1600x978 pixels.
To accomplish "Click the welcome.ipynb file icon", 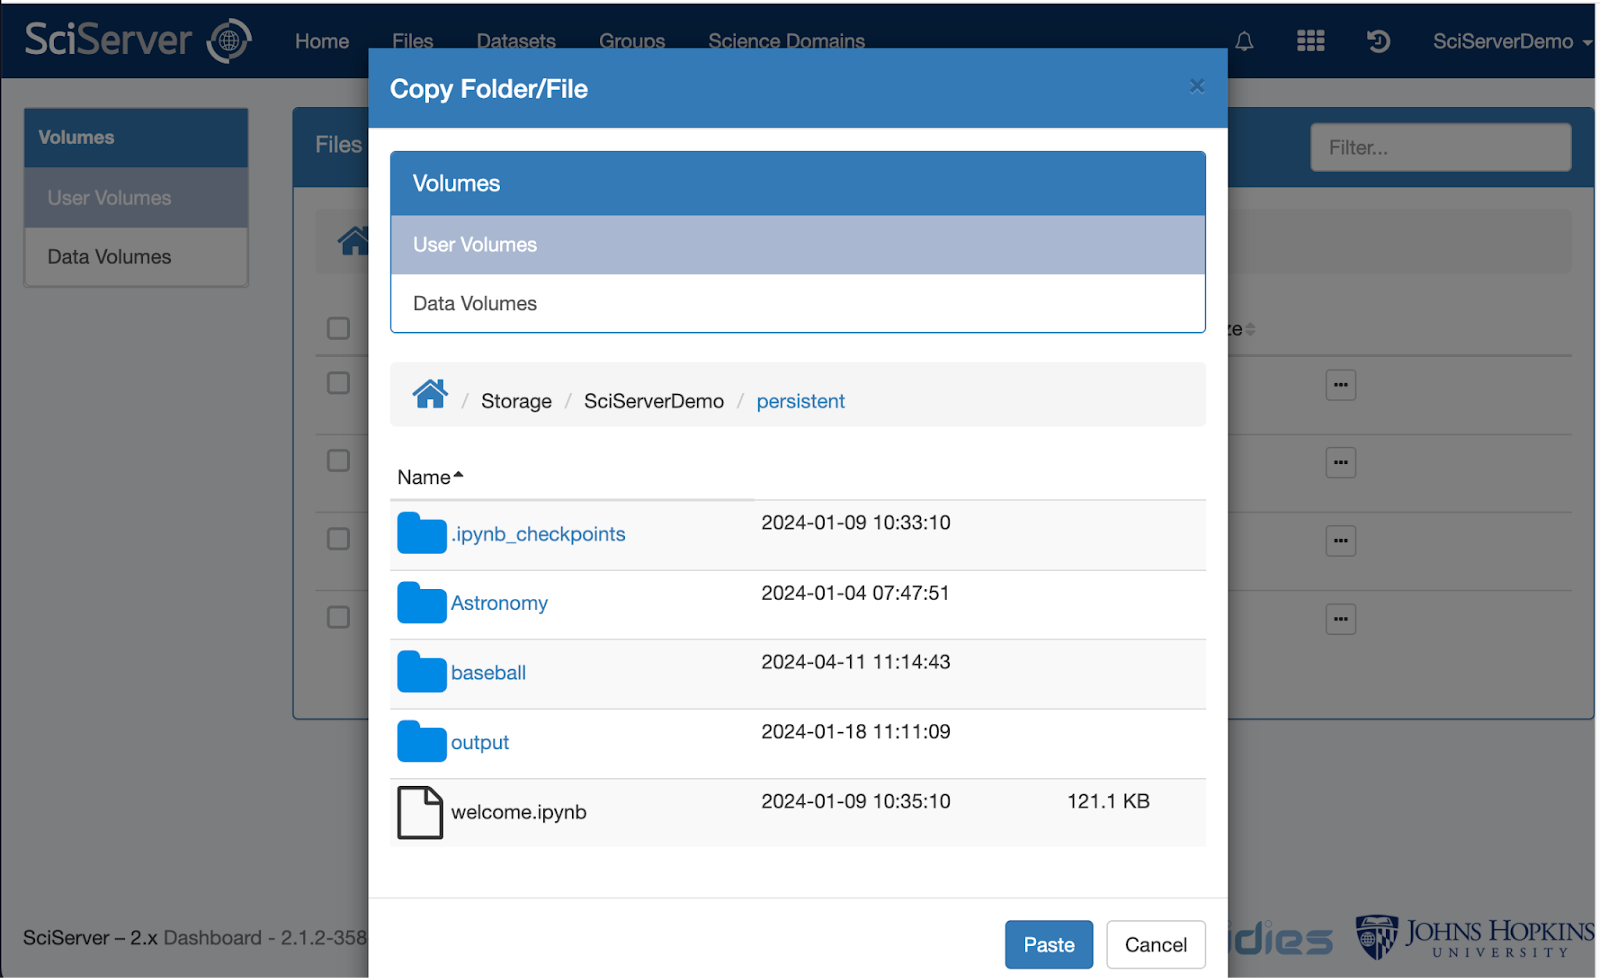I will tap(420, 812).
